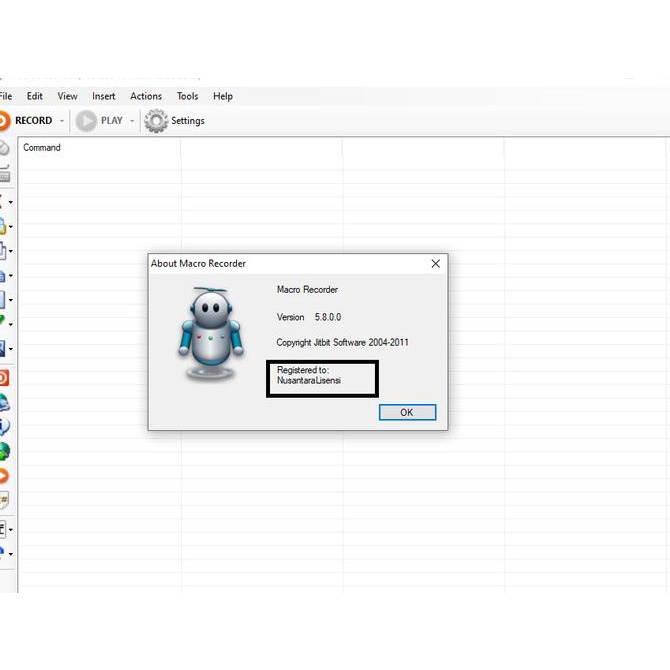The width and height of the screenshot is (670, 670).
Task: Expand the dropdown beside the yellow folder icon
Action: 11,227
